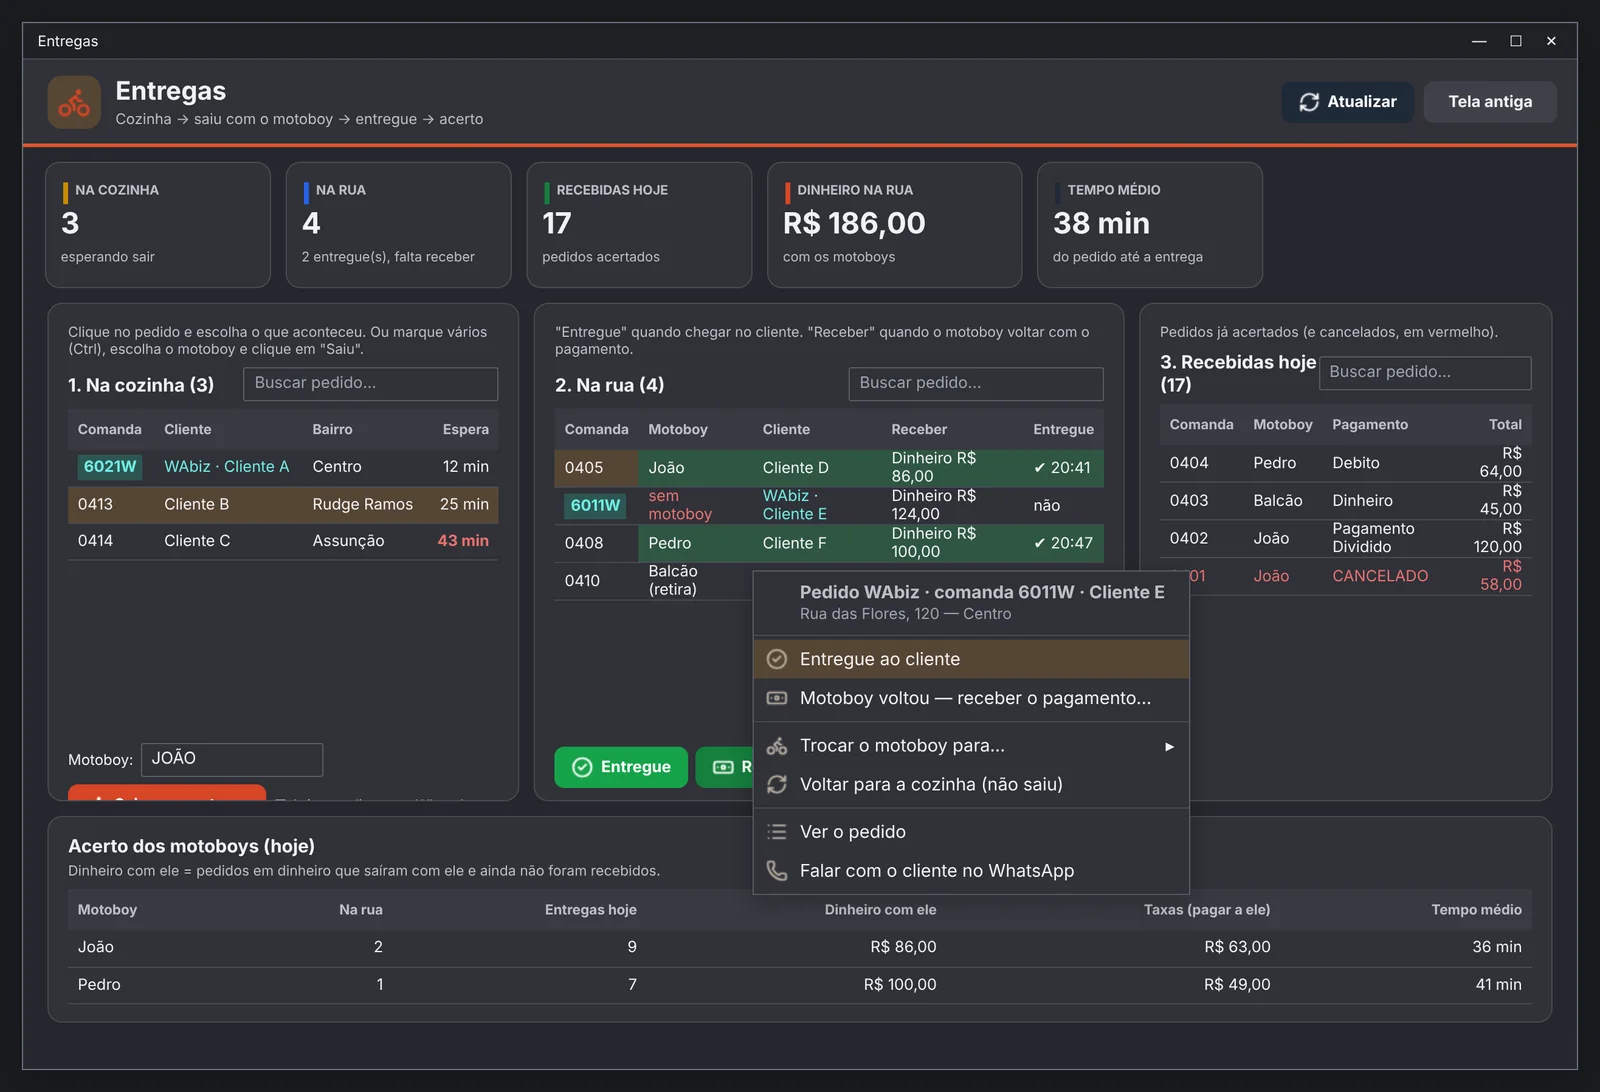Focus the Na cozinha search box
Screen dimensions: 1600x1092
pos(370,384)
